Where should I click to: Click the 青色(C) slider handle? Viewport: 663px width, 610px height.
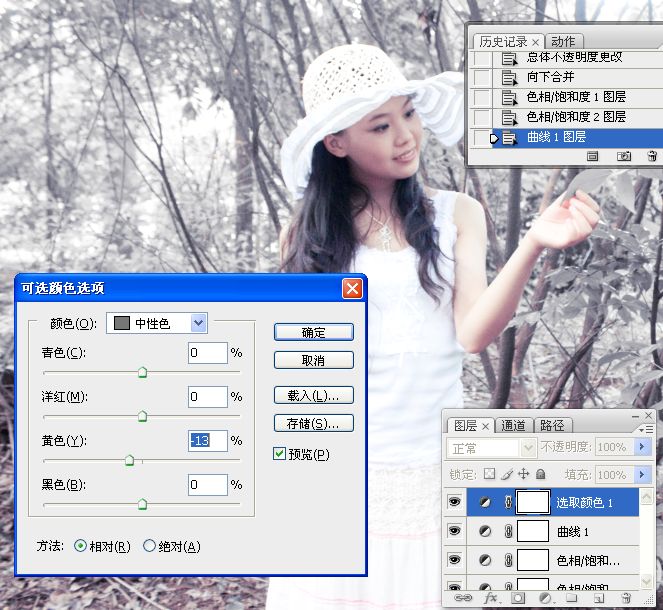(142, 372)
